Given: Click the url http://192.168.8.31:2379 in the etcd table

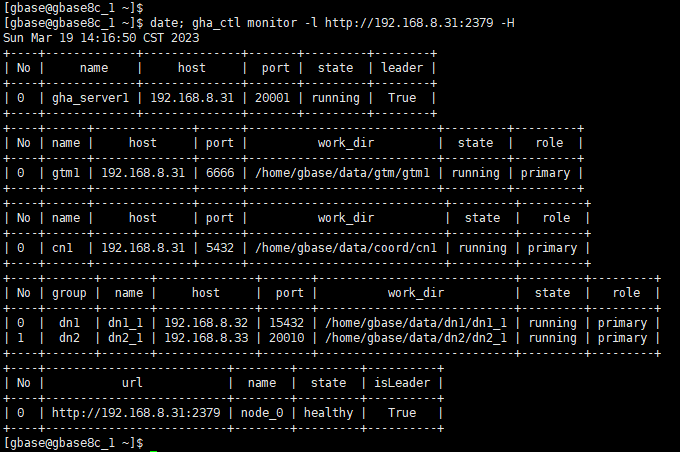Looking at the screenshot, I should click(x=136, y=413).
